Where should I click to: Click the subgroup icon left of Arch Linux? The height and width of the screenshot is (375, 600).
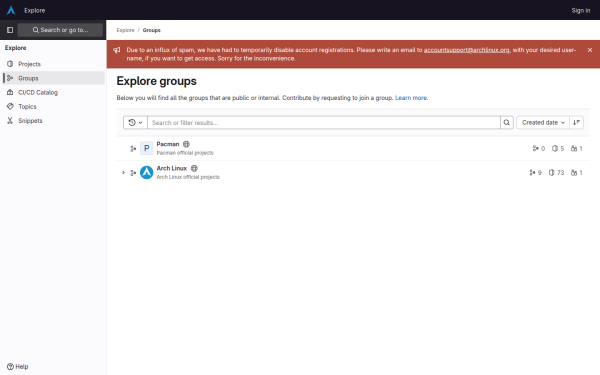[x=133, y=173]
